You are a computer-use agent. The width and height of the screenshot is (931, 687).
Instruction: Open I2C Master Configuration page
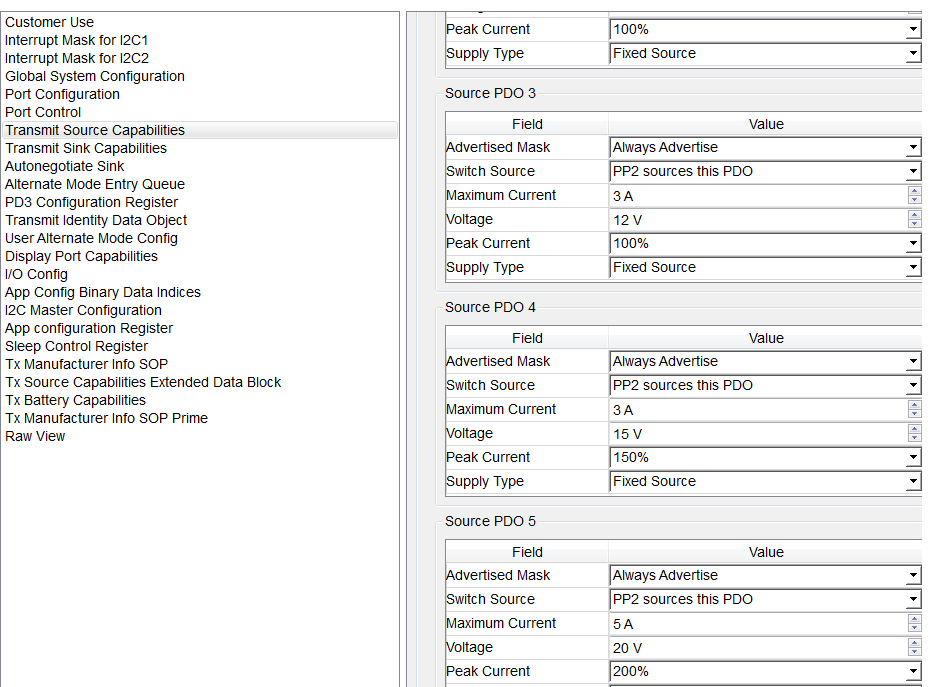click(83, 311)
